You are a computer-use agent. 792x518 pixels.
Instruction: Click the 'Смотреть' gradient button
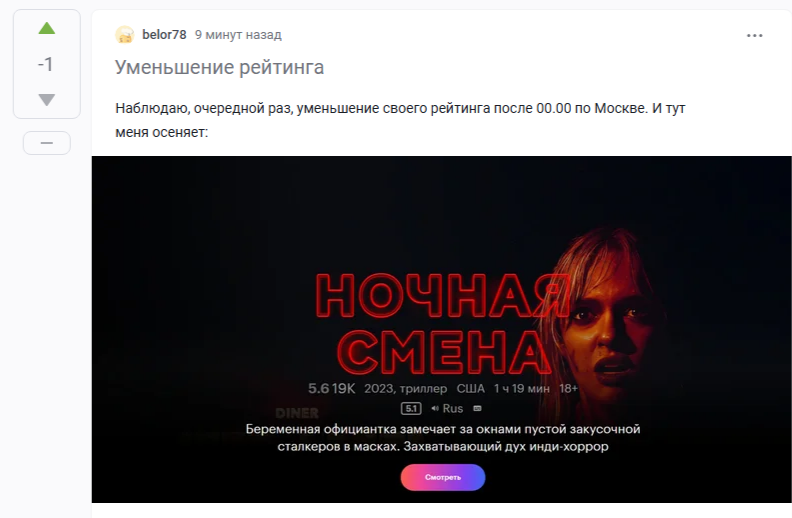point(443,477)
